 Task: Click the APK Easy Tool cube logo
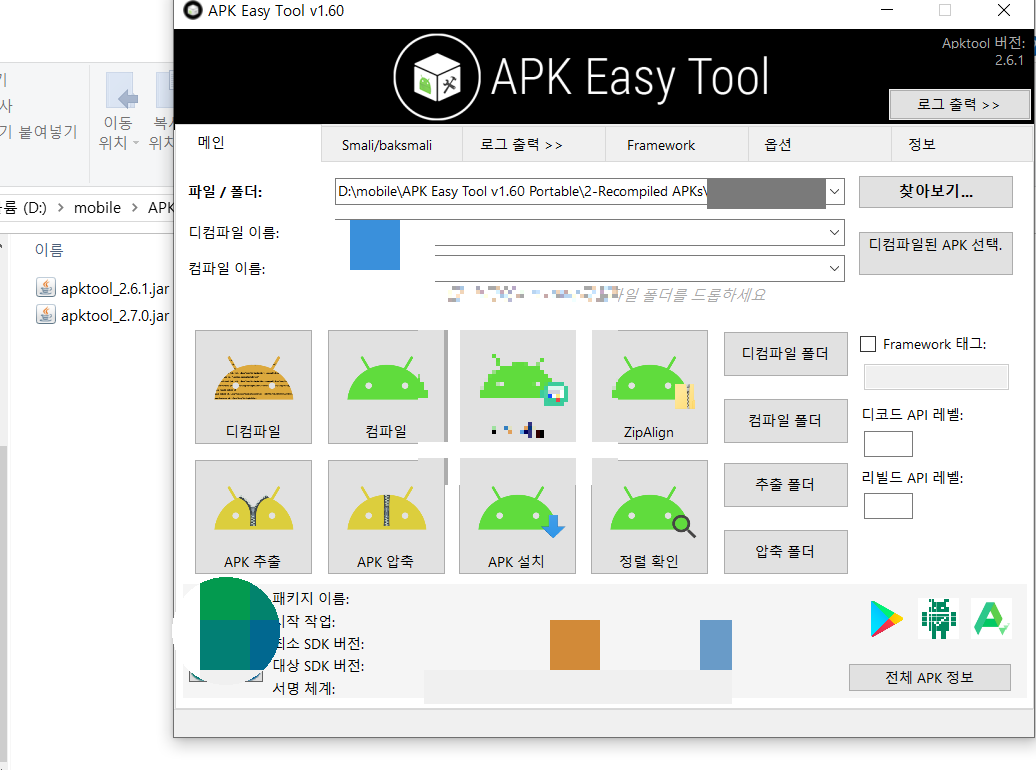[437, 77]
